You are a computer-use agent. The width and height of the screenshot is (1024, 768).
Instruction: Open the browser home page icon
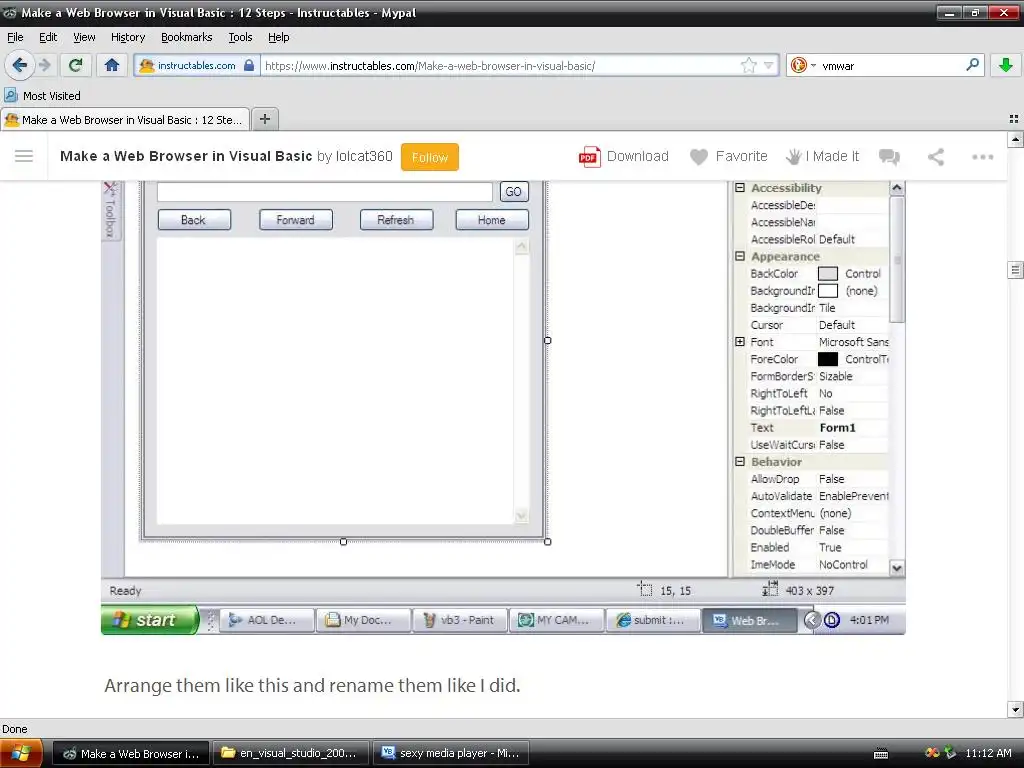coord(112,65)
